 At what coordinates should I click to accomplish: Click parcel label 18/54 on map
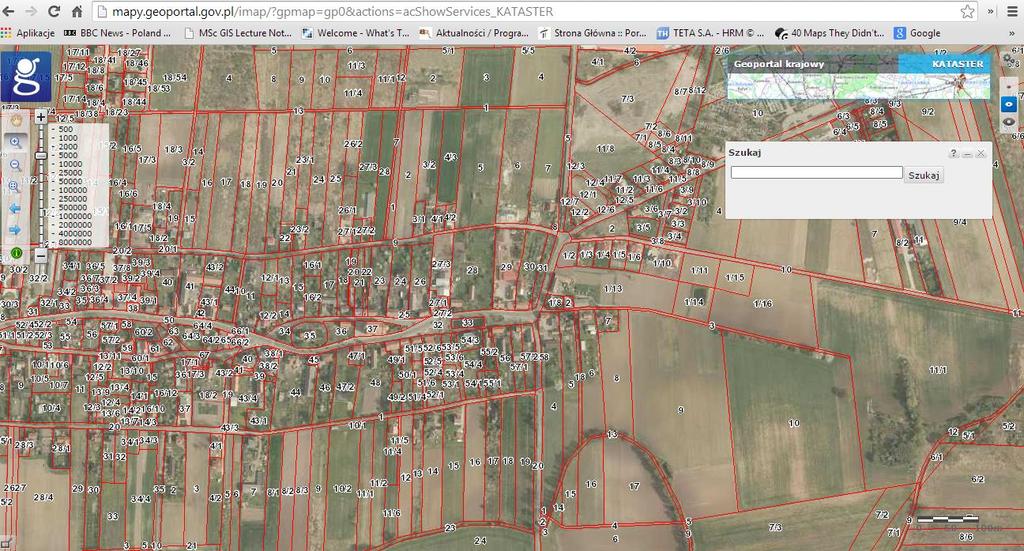(x=175, y=77)
